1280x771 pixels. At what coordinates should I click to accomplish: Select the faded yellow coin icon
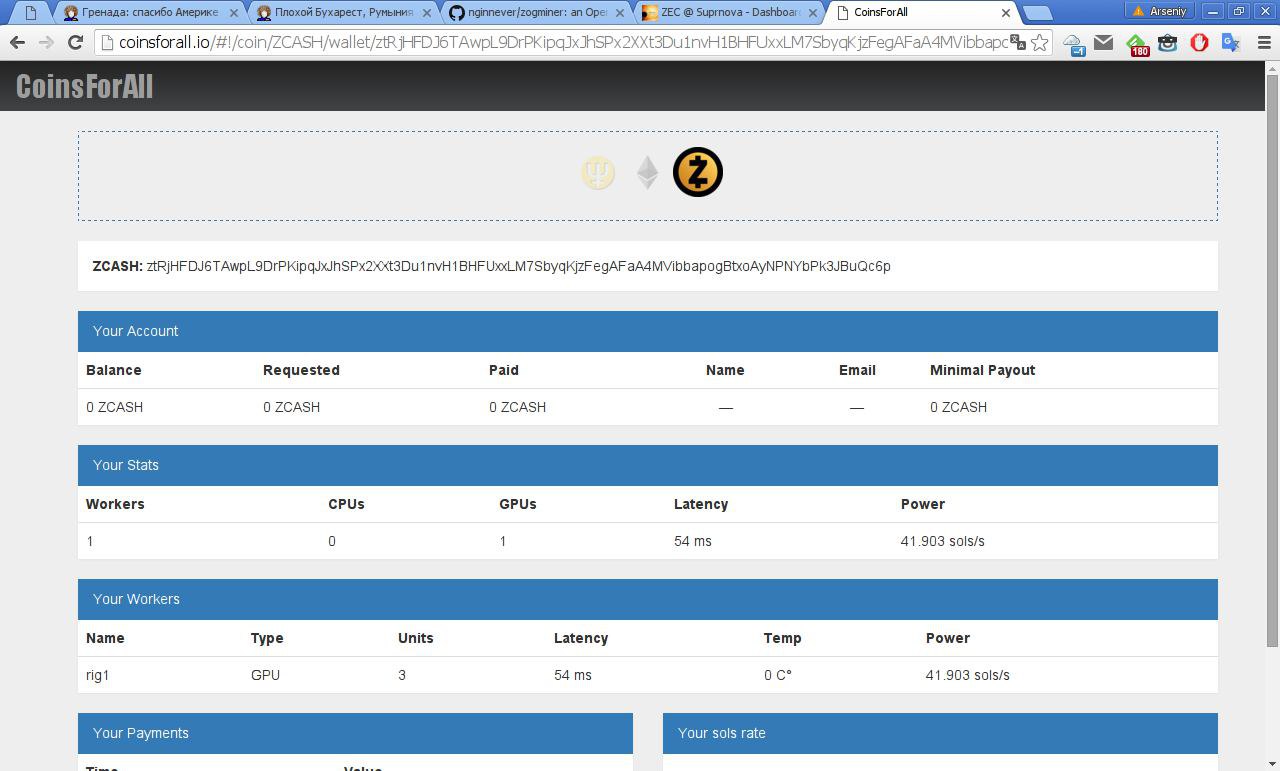pos(598,172)
